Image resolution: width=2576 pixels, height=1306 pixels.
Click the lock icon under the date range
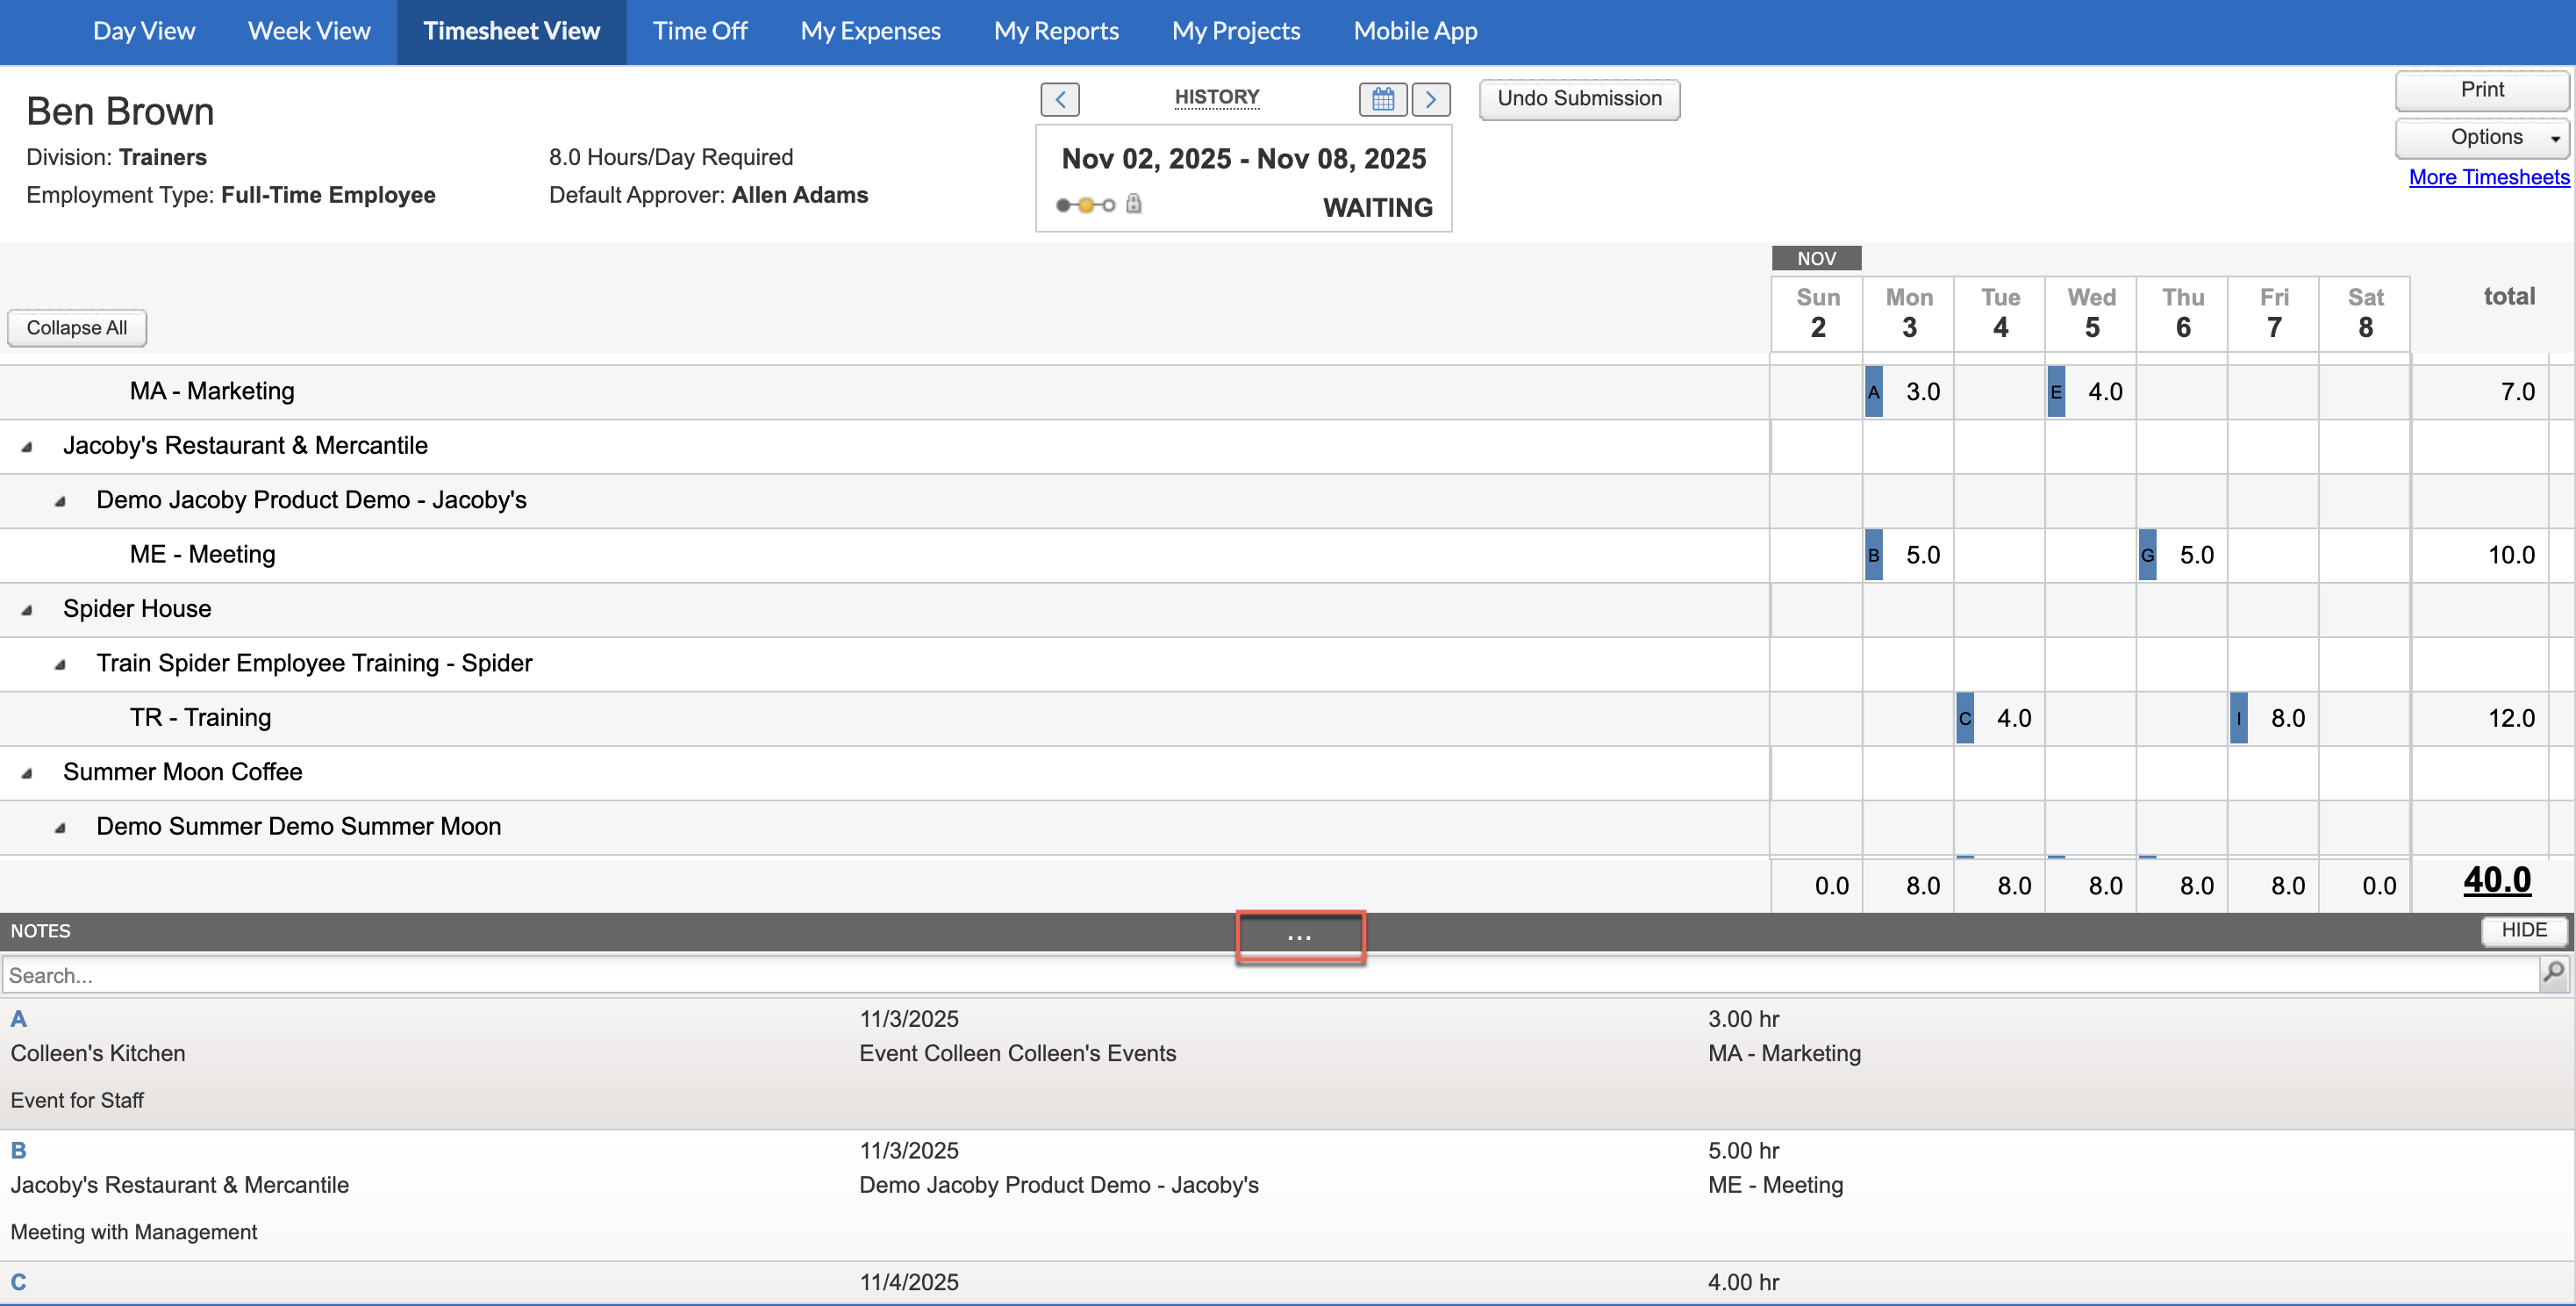click(x=1134, y=204)
